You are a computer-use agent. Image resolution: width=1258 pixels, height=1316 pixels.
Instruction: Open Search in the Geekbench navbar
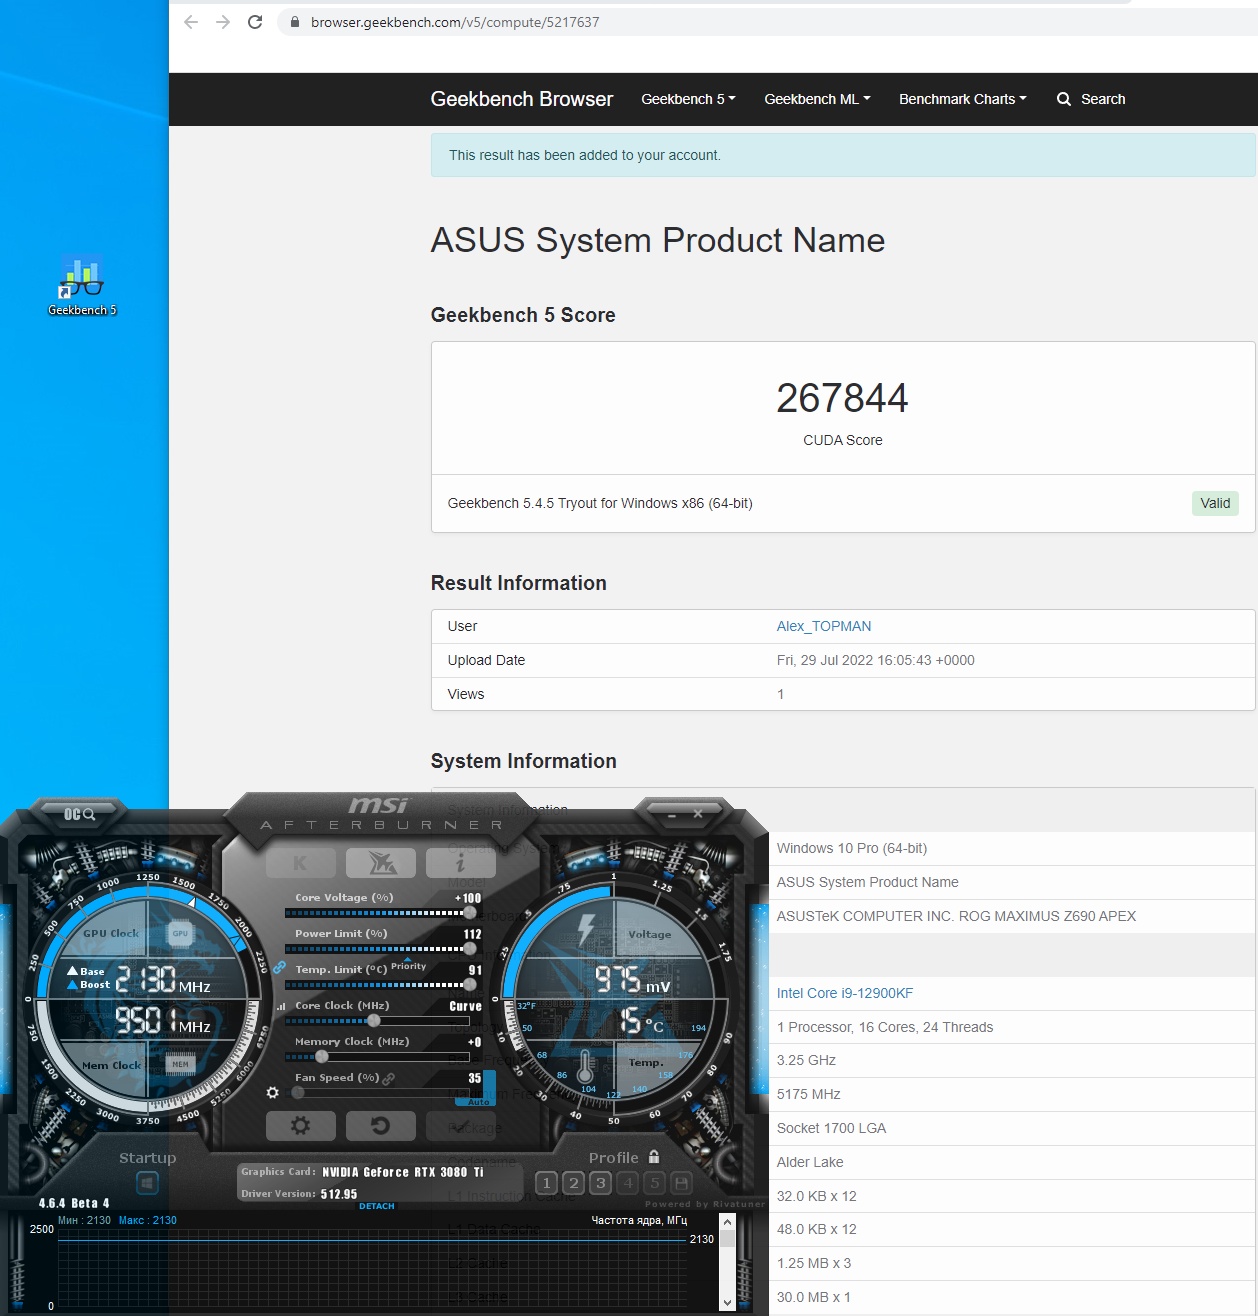pos(1091,99)
